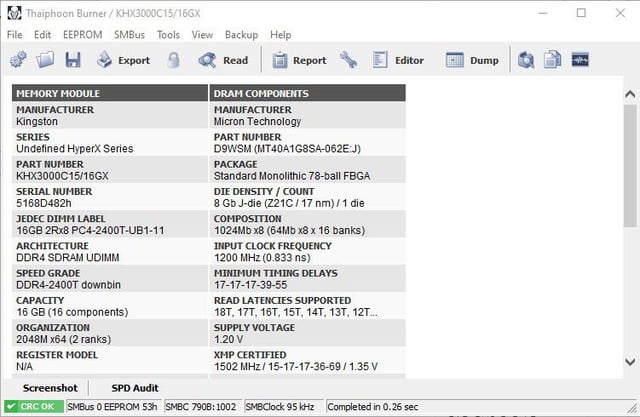Image resolution: width=640 pixels, height=417 pixels.
Task: Click the SMBus 0 EEPROM 53h status entry
Action: [112, 407]
